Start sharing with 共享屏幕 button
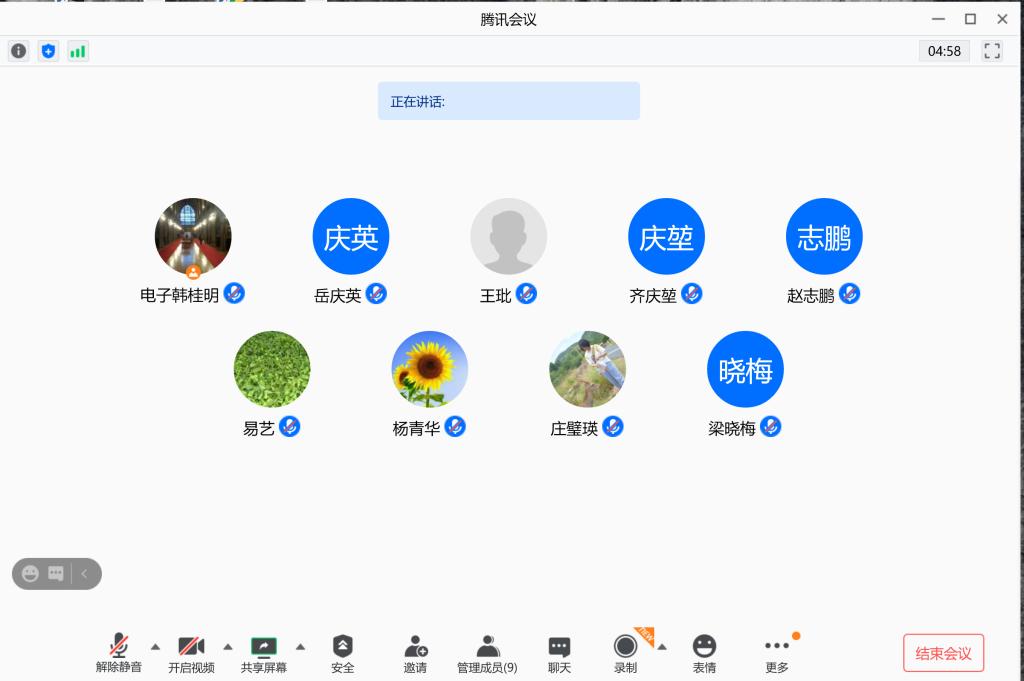1024x681 pixels. pos(264,654)
